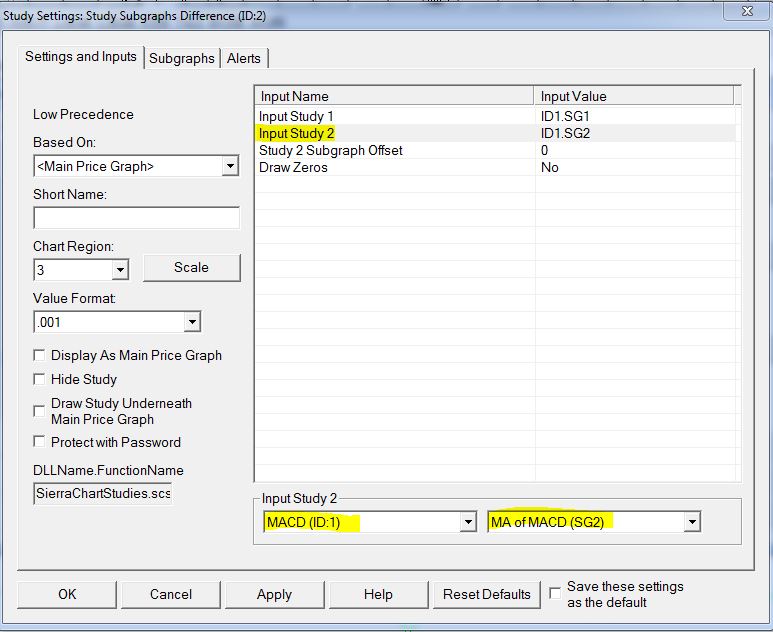Select the Draw Zeros row
The height and width of the screenshot is (632, 773).
[x=495, y=168]
